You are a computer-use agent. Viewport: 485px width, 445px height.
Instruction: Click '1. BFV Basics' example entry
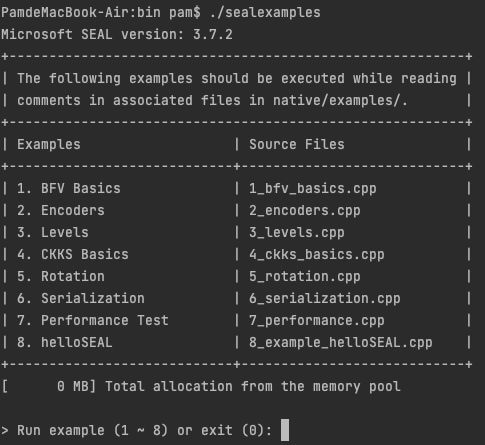pos(69,189)
